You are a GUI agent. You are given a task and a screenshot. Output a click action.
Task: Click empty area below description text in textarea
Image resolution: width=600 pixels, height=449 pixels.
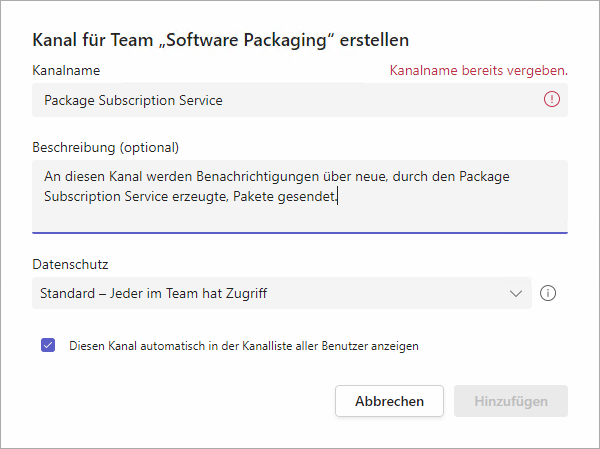pyautogui.click(x=298, y=219)
